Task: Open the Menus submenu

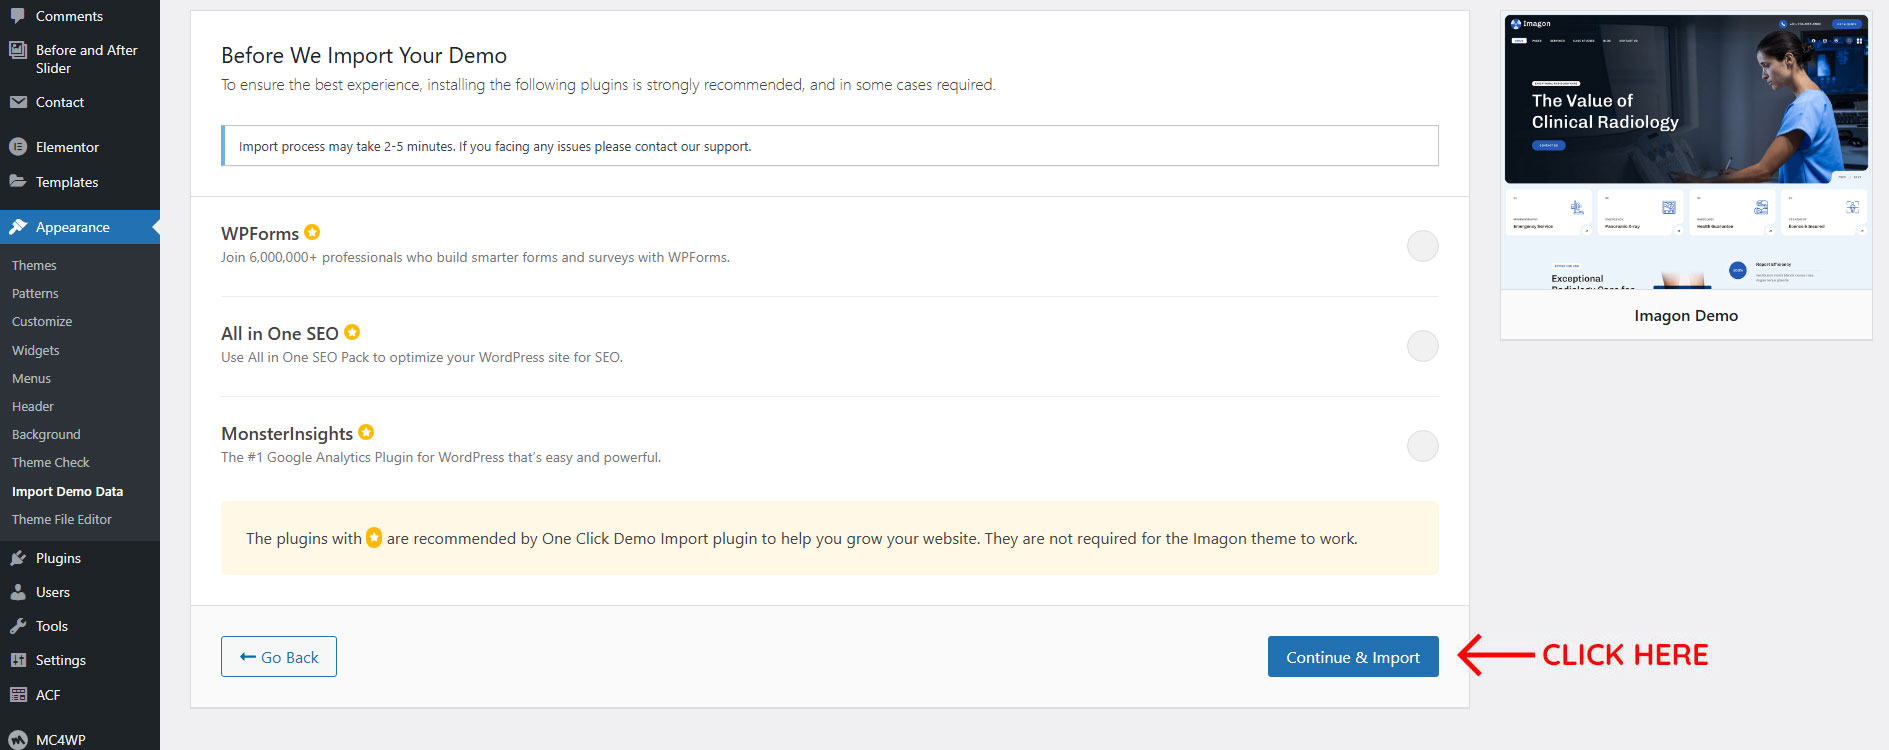Action: click(31, 378)
